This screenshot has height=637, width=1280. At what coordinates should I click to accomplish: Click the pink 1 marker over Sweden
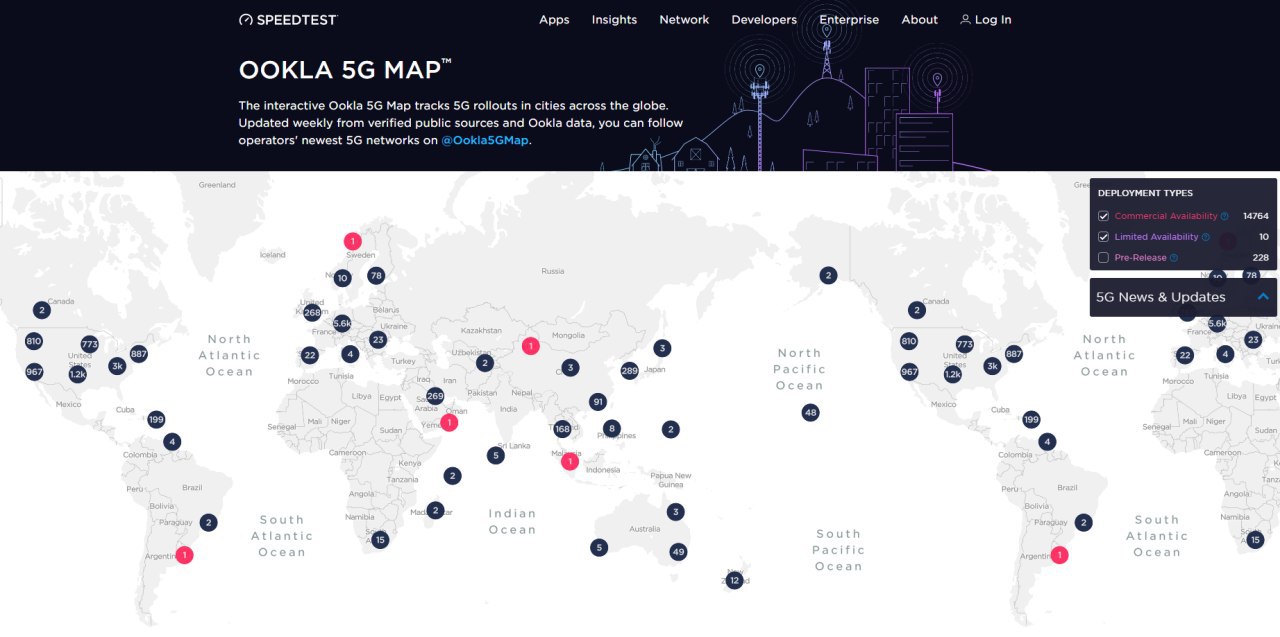pyautogui.click(x=352, y=241)
